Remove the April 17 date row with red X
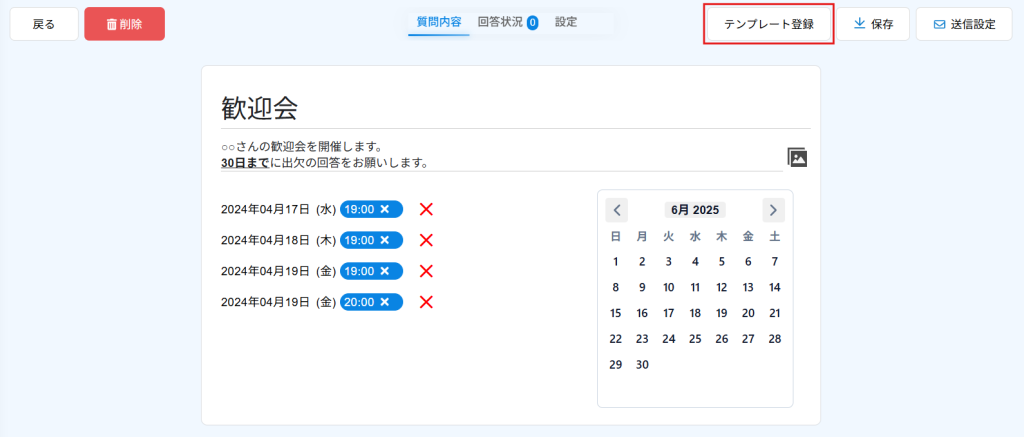The height and width of the screenshot is (437, 1024). point(426,210)
